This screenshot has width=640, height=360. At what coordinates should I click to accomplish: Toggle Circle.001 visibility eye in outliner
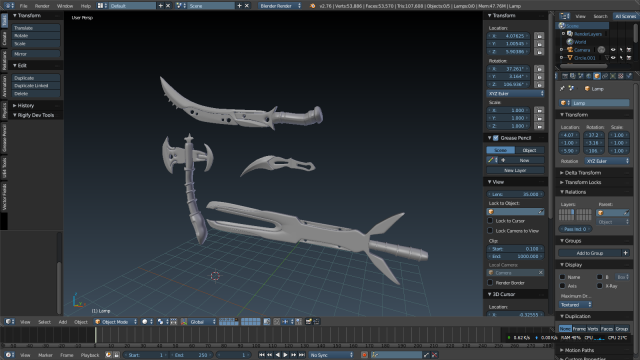click(613, 58)
